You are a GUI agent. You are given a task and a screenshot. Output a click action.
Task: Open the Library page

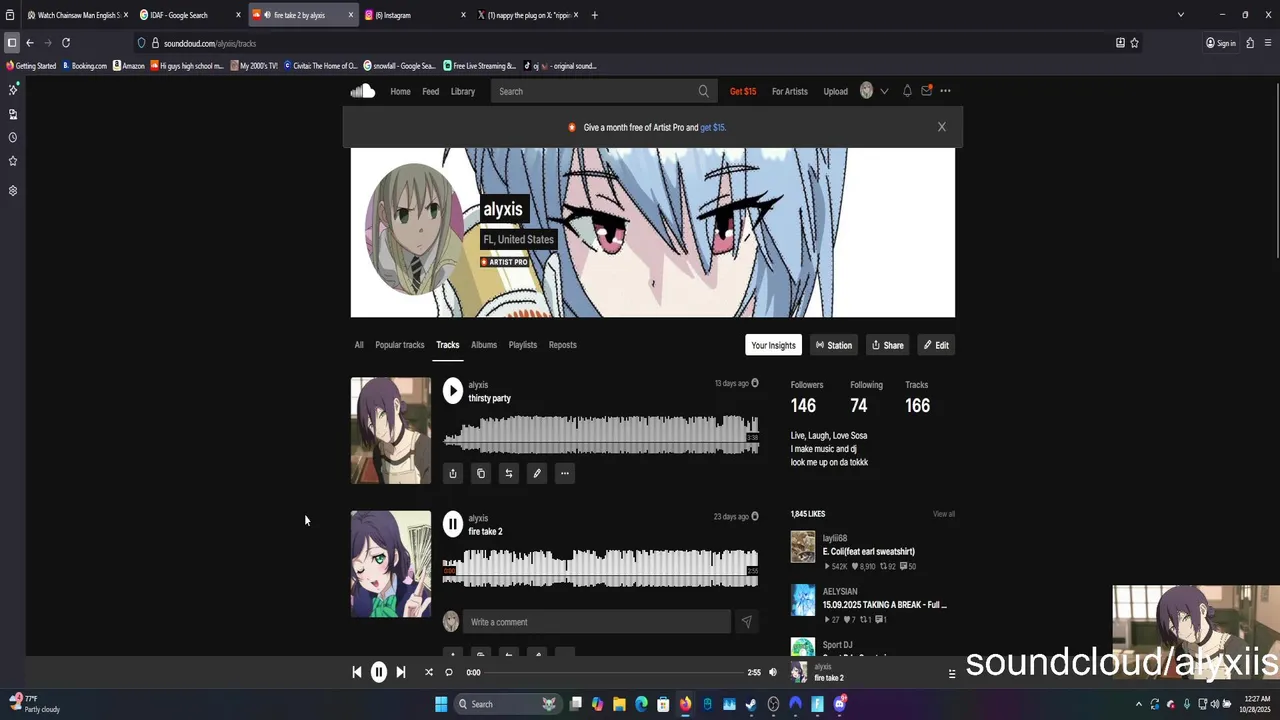tap(463, 91)
